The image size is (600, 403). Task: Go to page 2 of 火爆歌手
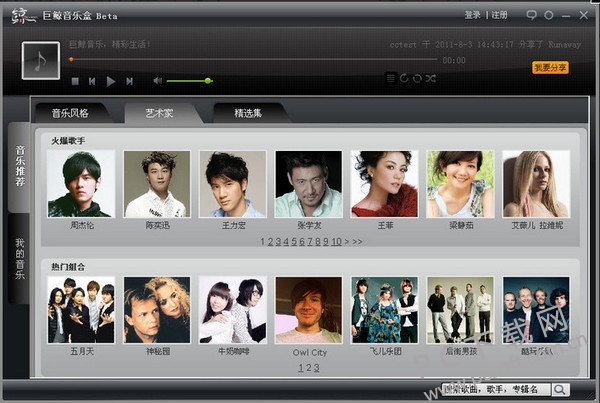[x=271, y=241]
